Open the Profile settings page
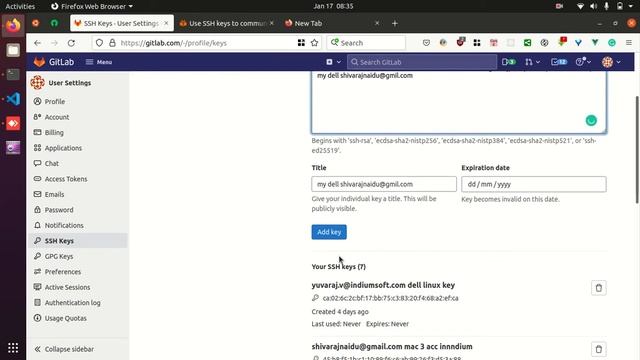 point(55,101)
